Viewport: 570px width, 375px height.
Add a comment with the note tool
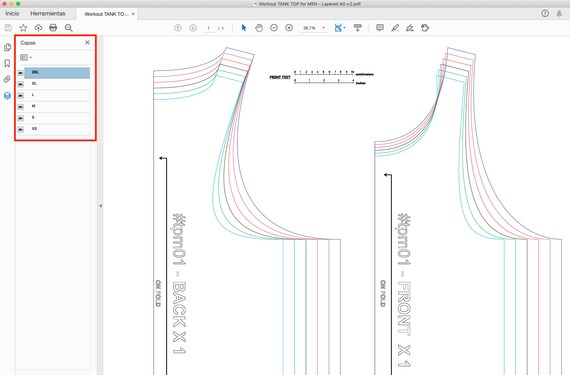380,28
